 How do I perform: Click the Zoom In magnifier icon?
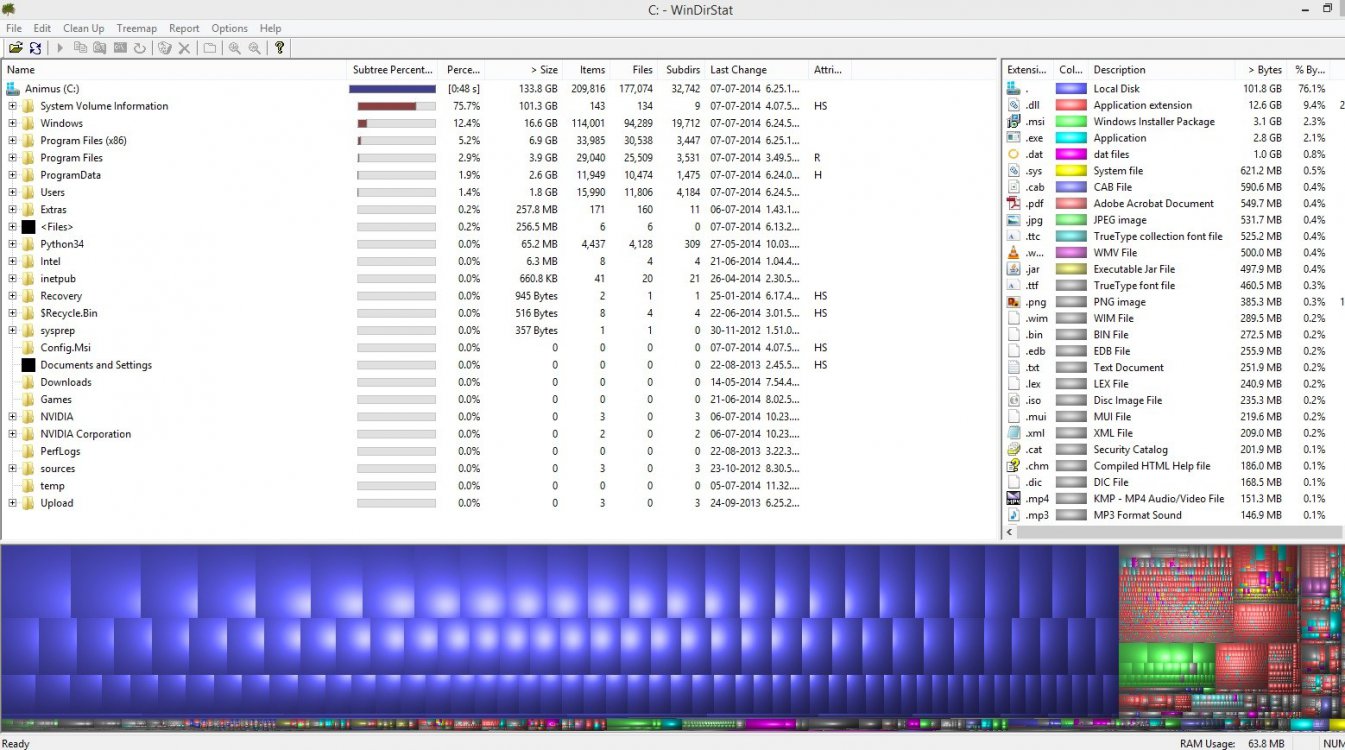[235, 48]
